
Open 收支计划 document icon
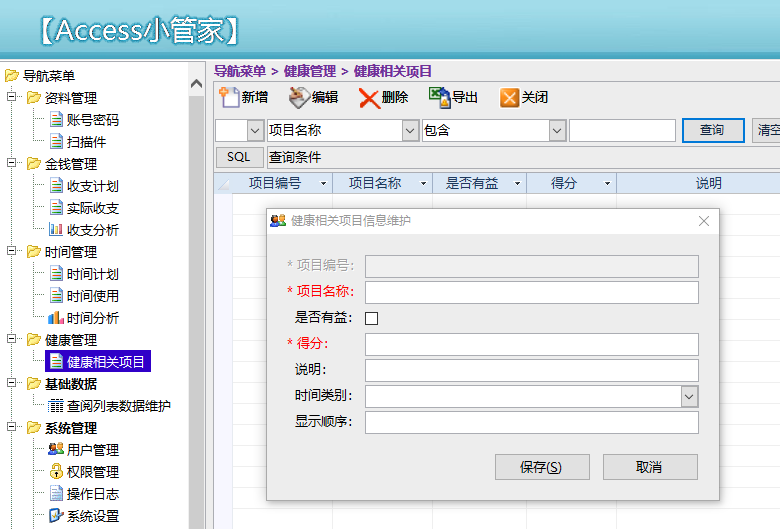click(56, 186)
